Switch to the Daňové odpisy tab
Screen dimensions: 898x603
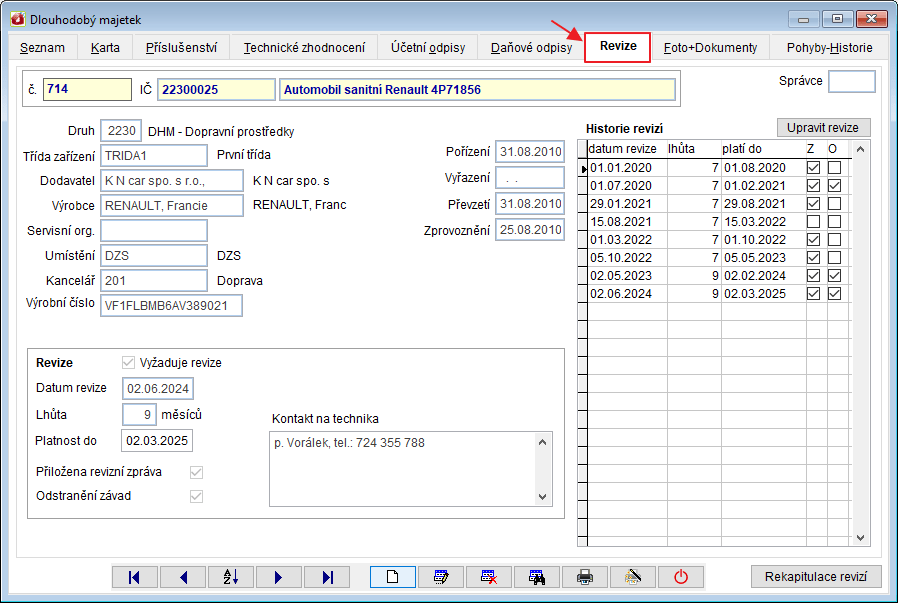click(x=531, y=48)
